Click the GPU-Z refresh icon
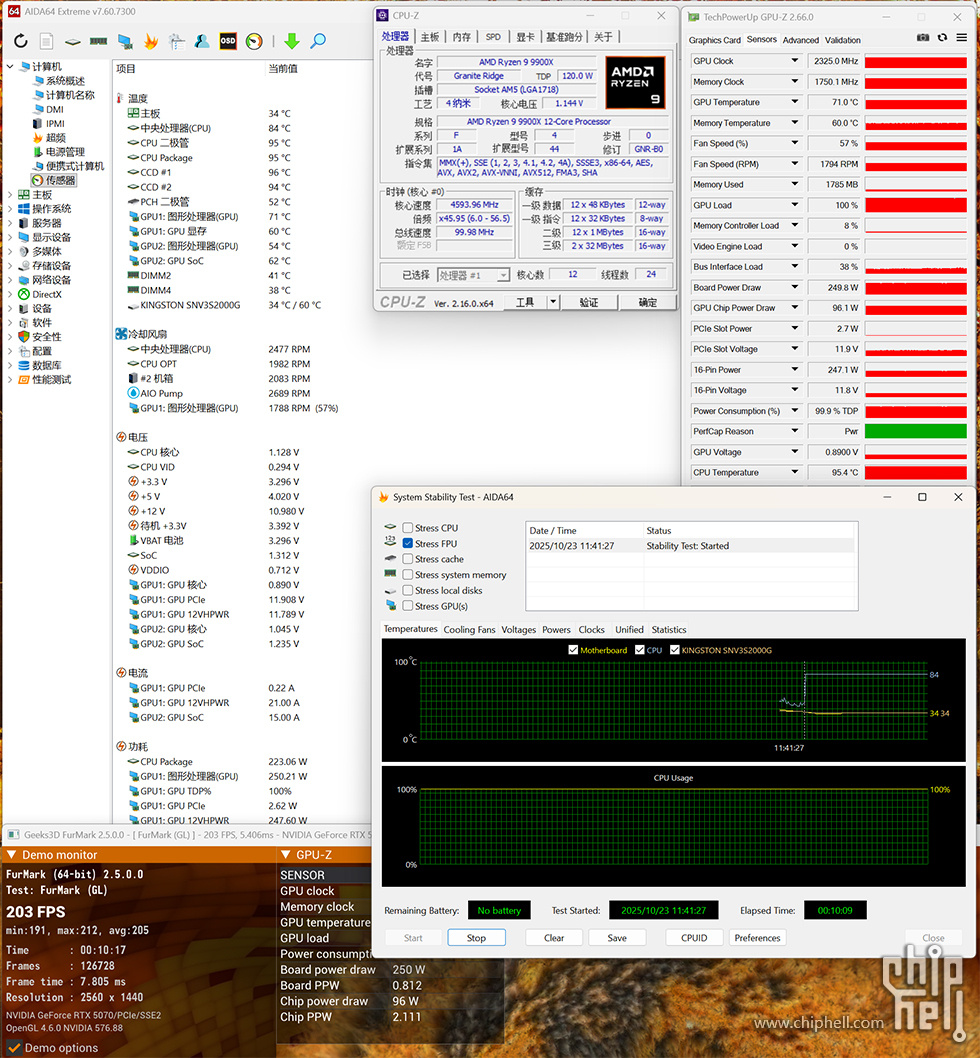The height and width of the screenshot is (1058, 980). tap(942, 37)
